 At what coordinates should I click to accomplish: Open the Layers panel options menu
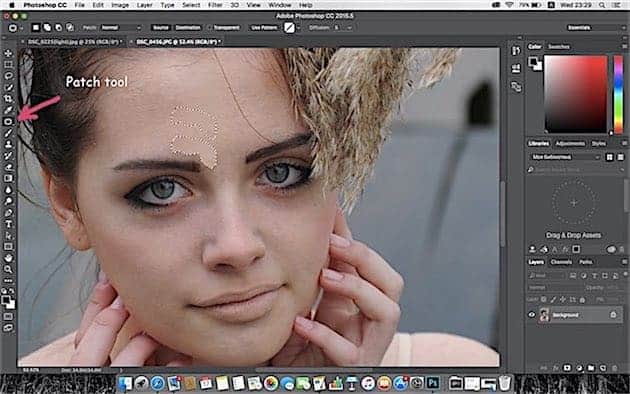coord(624,262)
